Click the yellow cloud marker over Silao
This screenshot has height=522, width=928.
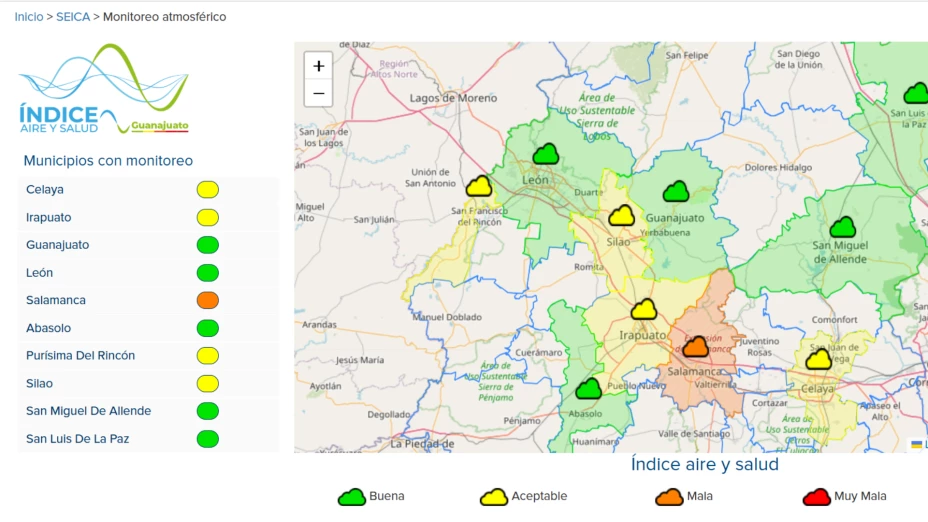(622, 216)
